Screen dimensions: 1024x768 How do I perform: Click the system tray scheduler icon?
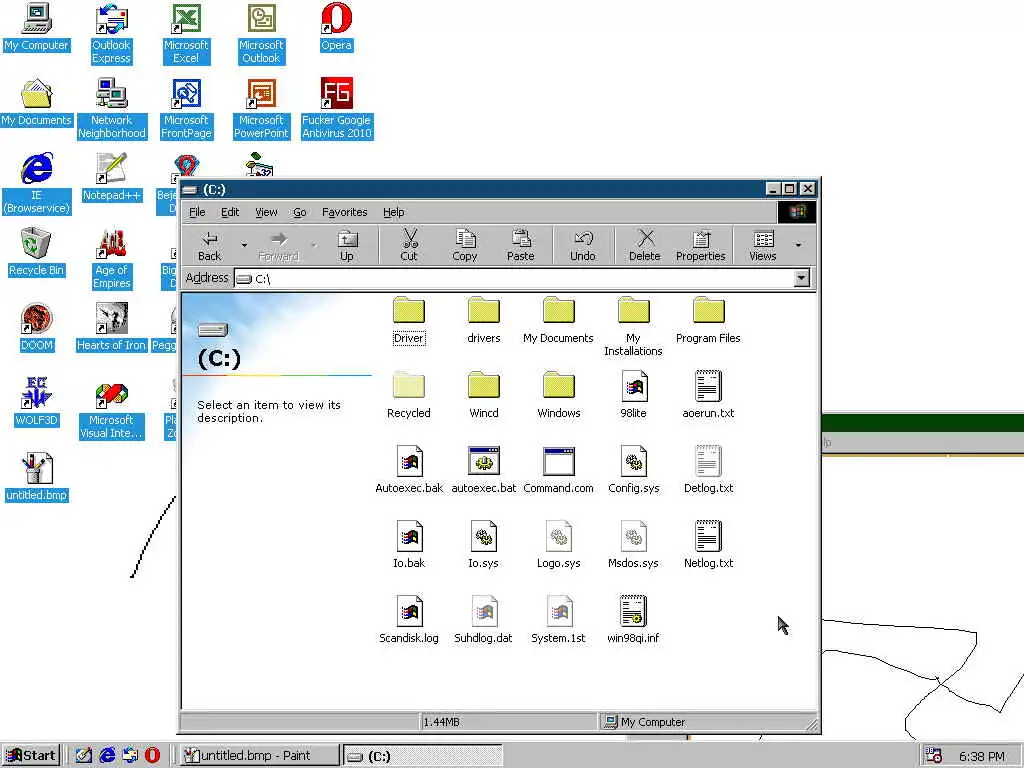pyautogui.click(x=933, y=756)
